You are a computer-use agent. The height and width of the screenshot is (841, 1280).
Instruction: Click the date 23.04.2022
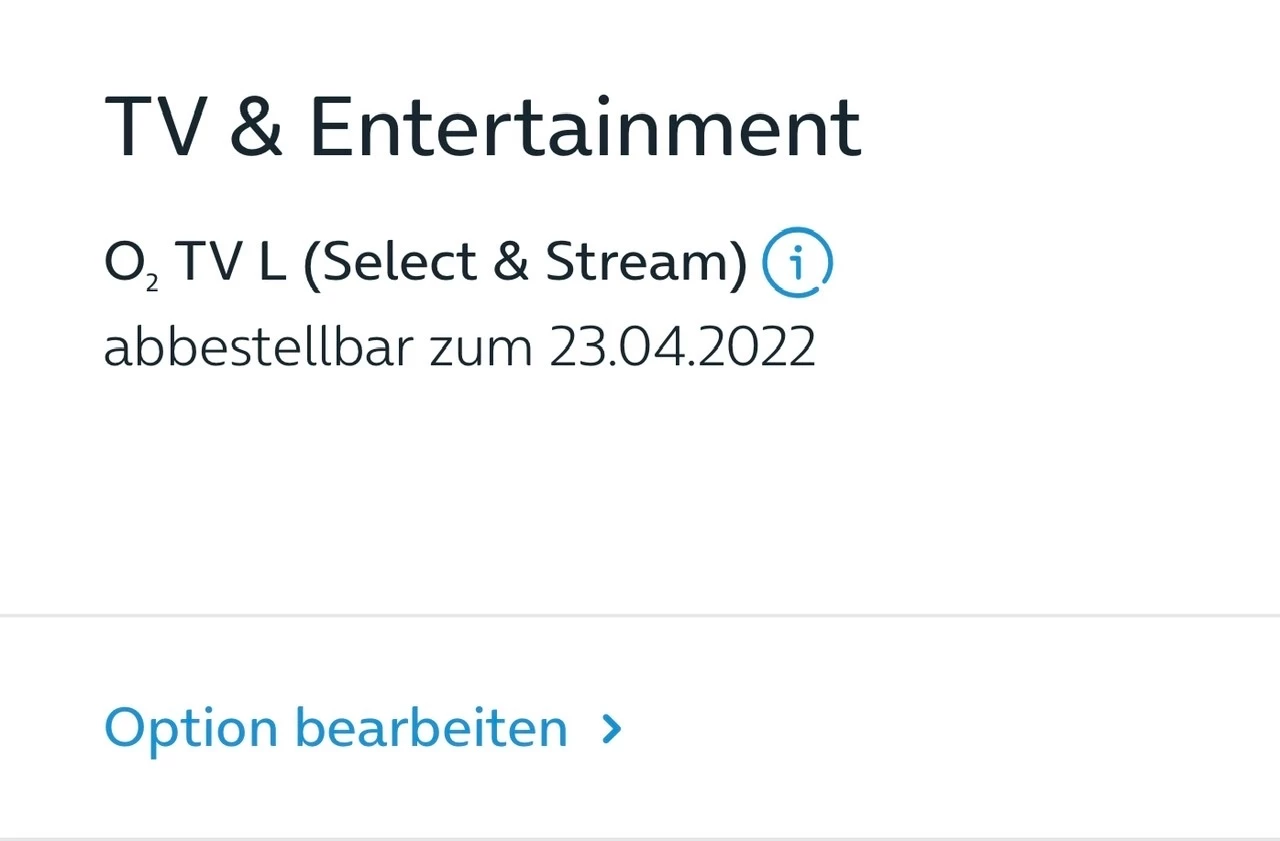point(682,348)
